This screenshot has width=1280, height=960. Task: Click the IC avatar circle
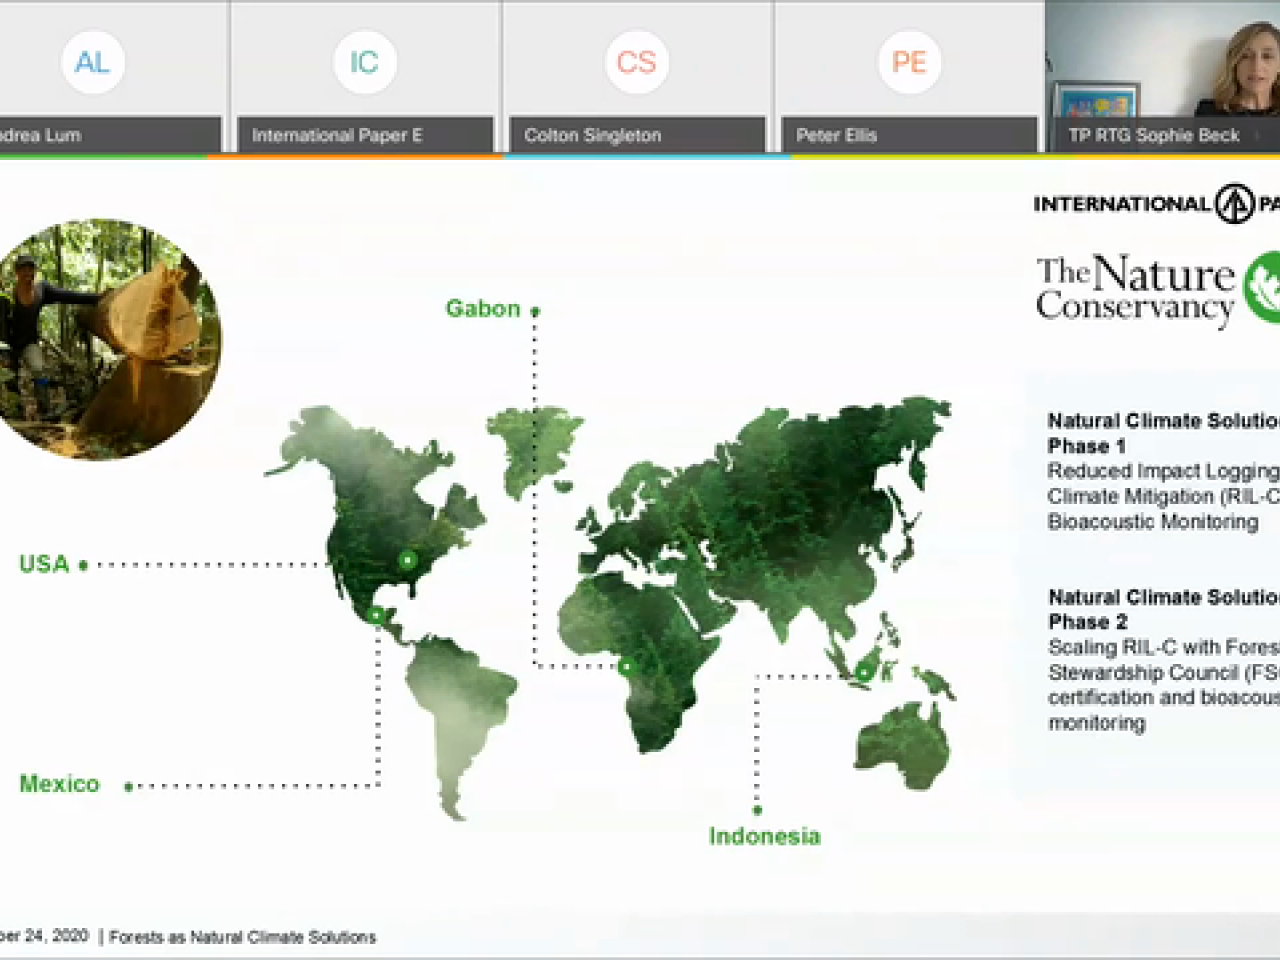(364, 62)
